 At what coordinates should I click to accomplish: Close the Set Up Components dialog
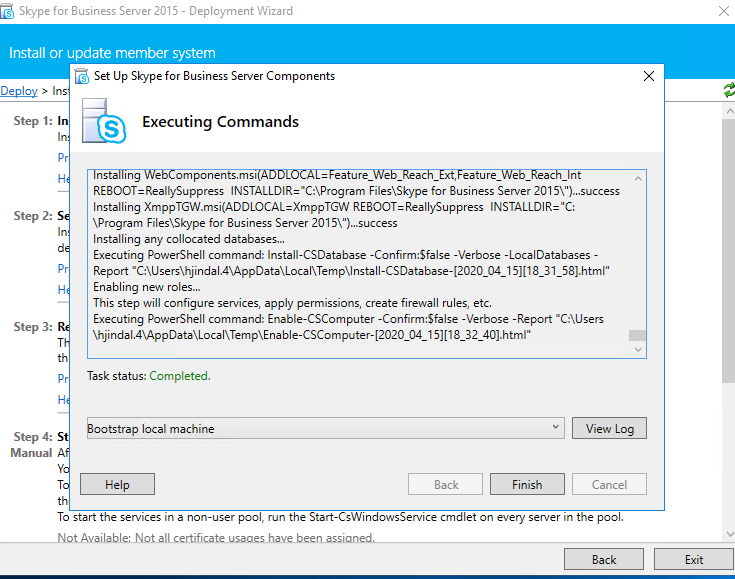(x=649, y=76)
